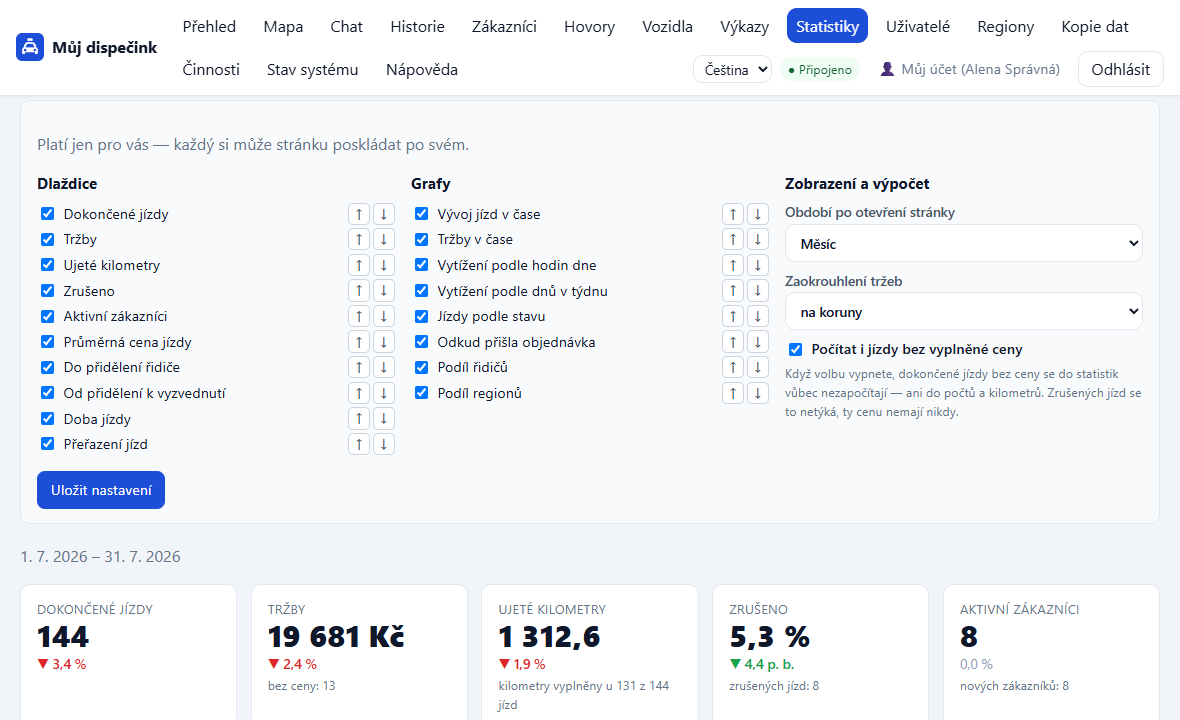Toggle Podíl řidičů chart checkbox
The height and width of the screenshot is (720, 1180).
421,367
